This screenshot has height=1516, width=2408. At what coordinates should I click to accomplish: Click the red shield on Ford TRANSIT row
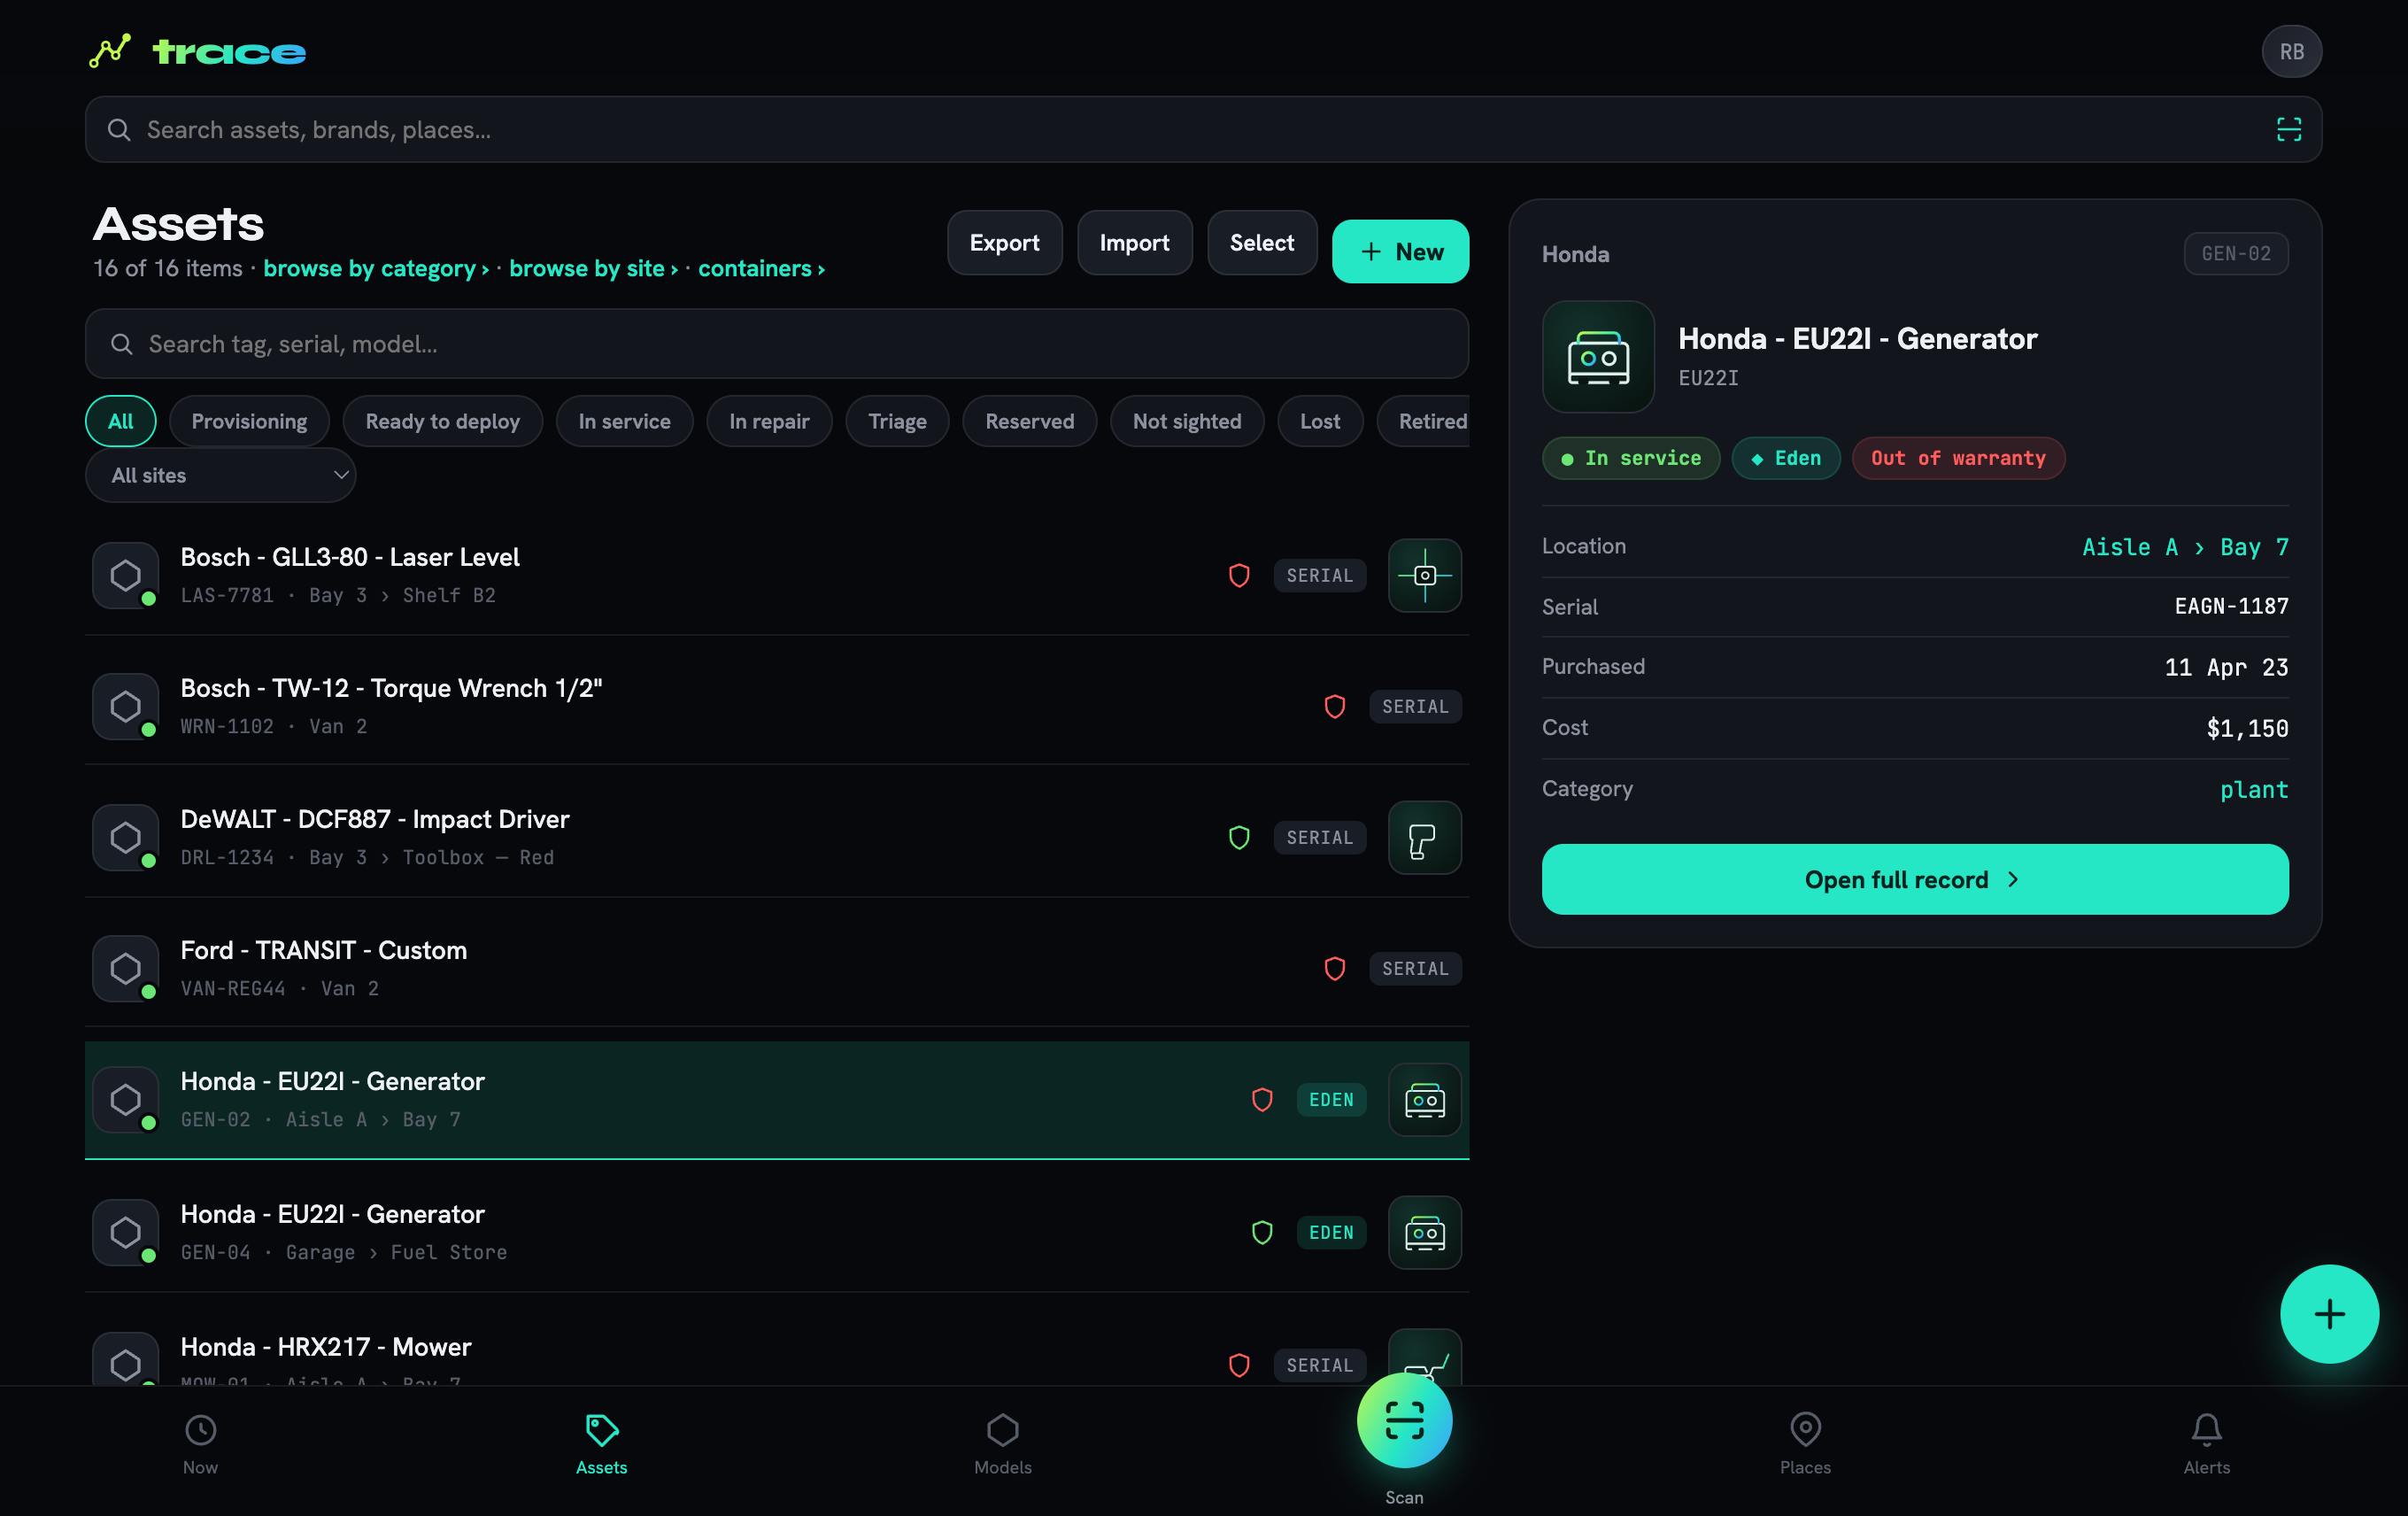(1334, 968)
